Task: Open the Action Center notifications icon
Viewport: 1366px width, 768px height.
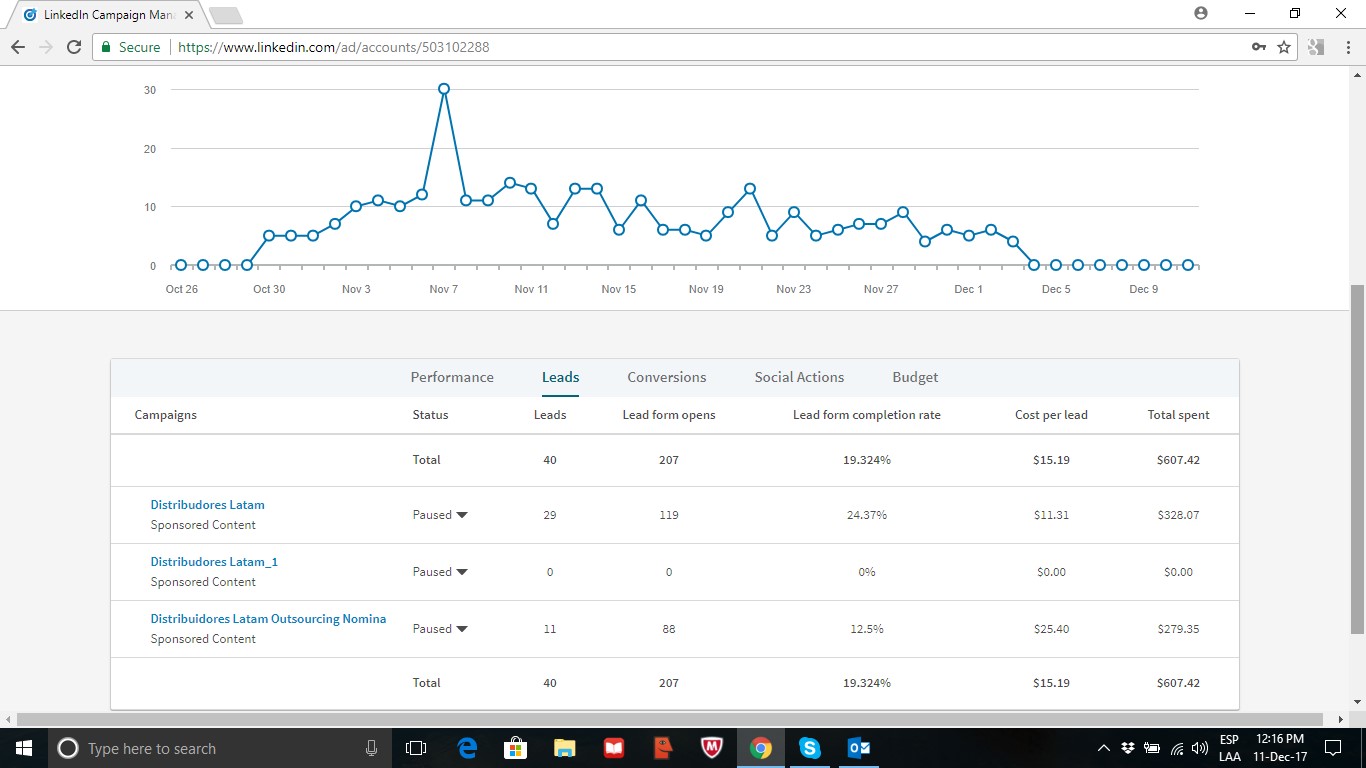Action: click(1332, 748)
